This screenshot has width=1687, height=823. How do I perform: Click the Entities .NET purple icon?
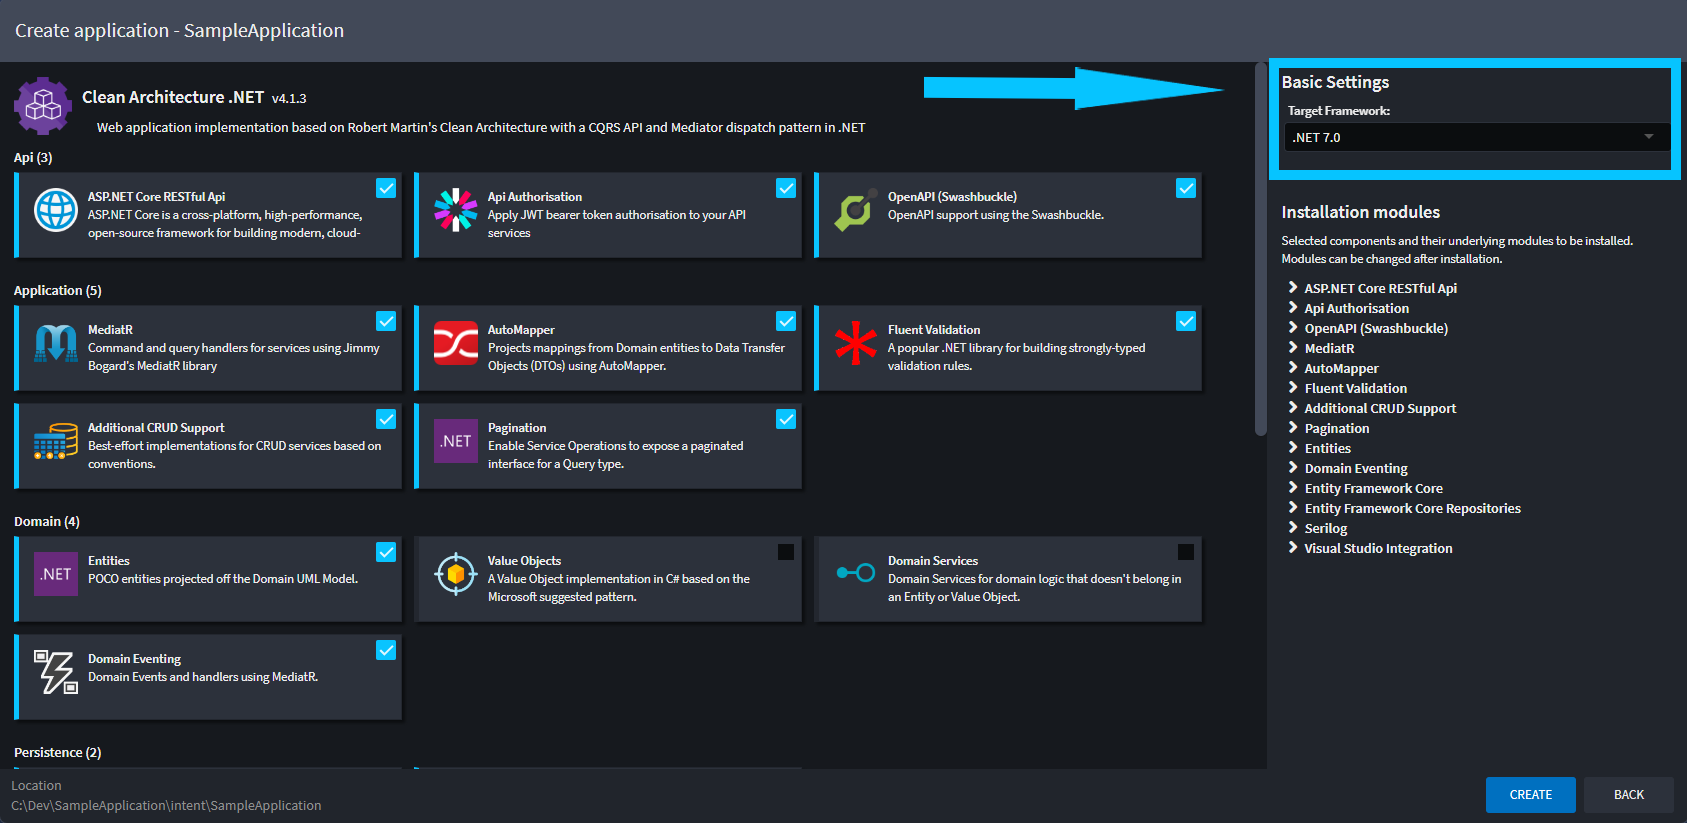56,574
